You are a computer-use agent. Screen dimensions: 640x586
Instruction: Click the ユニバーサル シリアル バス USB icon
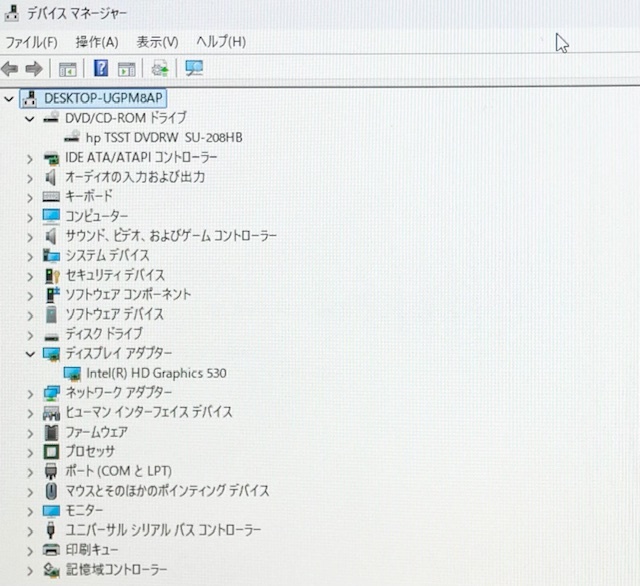tap(51, 530)
